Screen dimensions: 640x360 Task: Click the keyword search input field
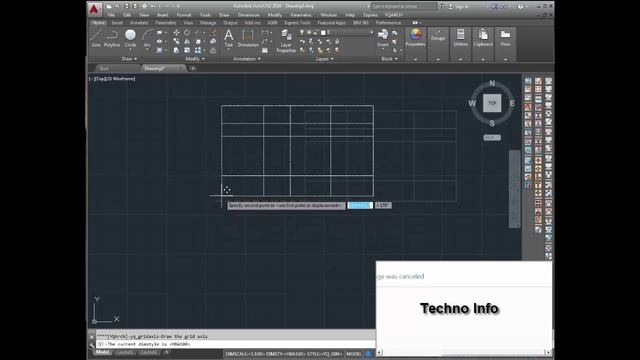coord(403,7)
